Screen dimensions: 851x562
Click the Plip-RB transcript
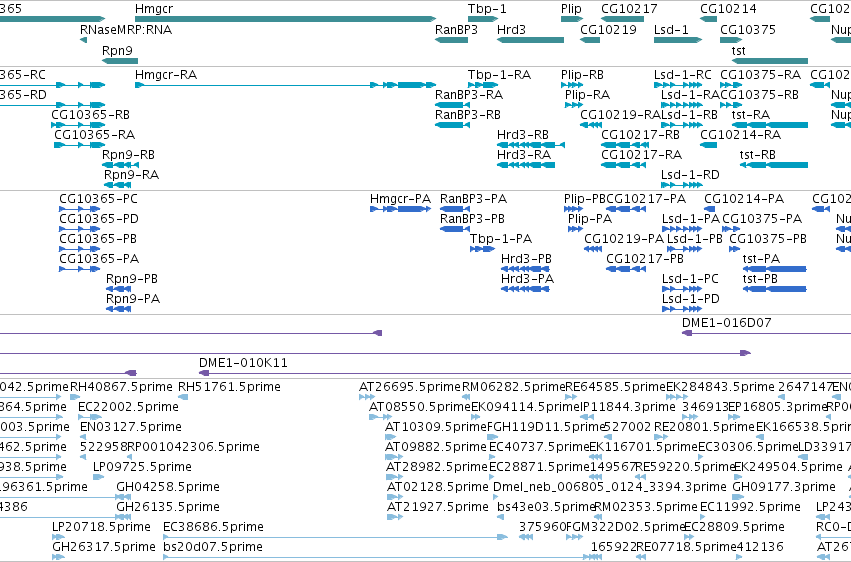572,85
